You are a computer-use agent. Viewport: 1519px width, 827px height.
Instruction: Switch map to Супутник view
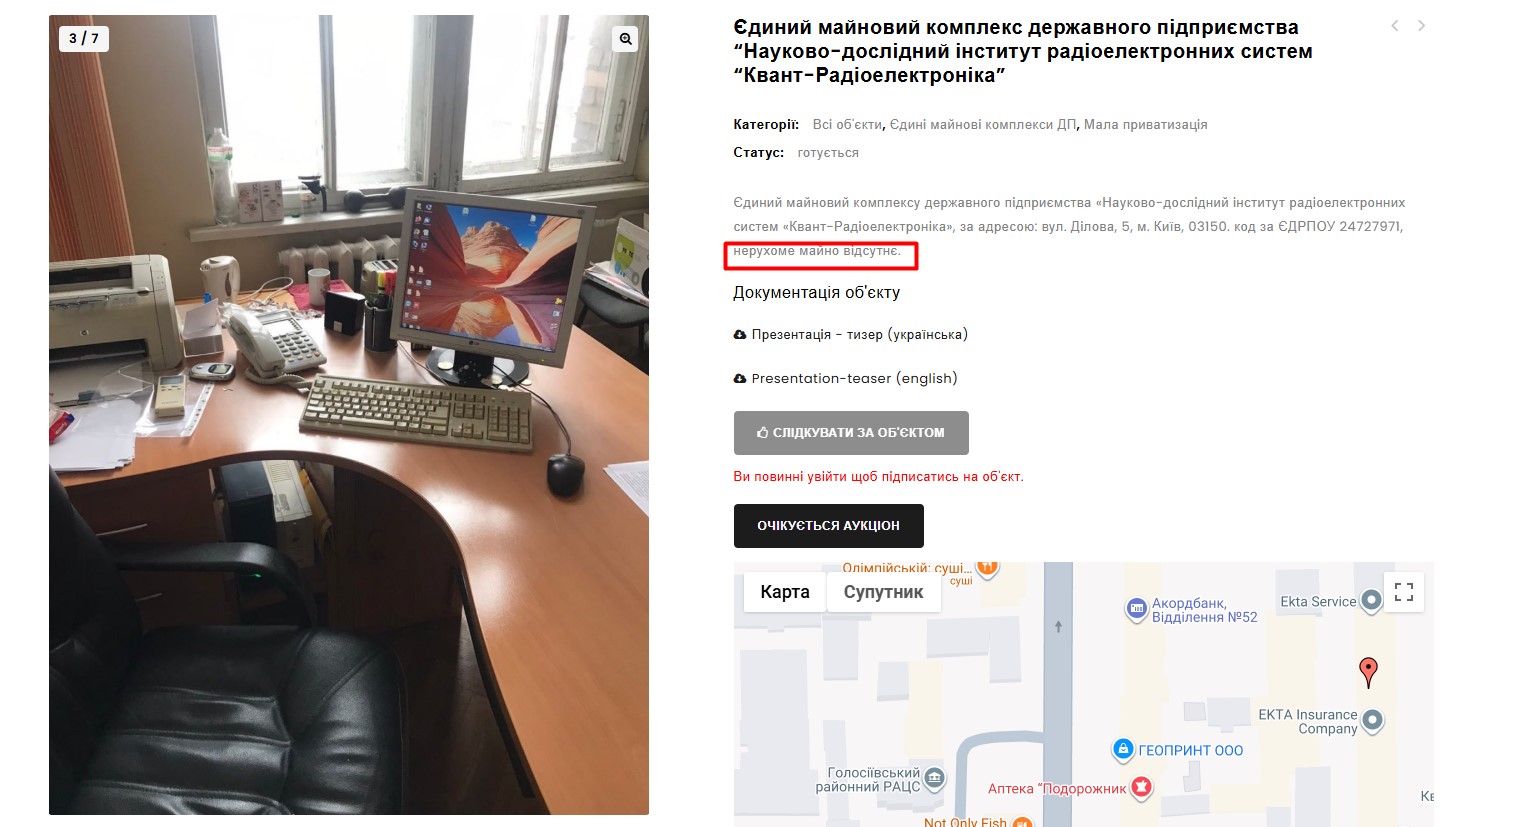pos(883,592)
